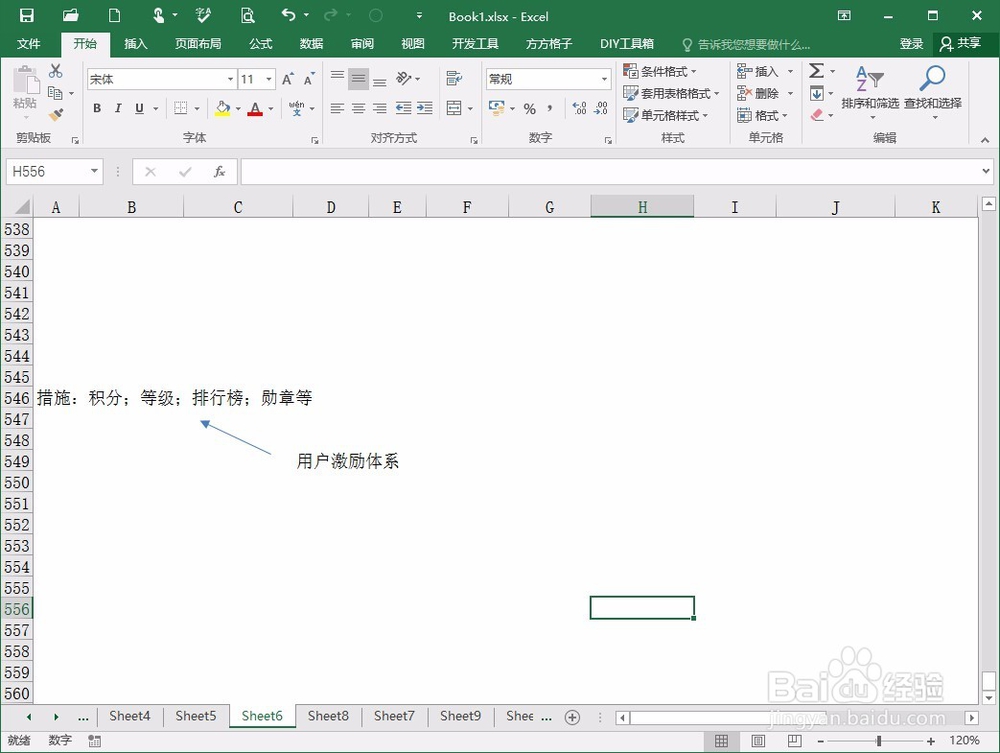Viewport: 1000px width, 753px height.
Task: Expand the formula bar
Action: pos(986,171)
